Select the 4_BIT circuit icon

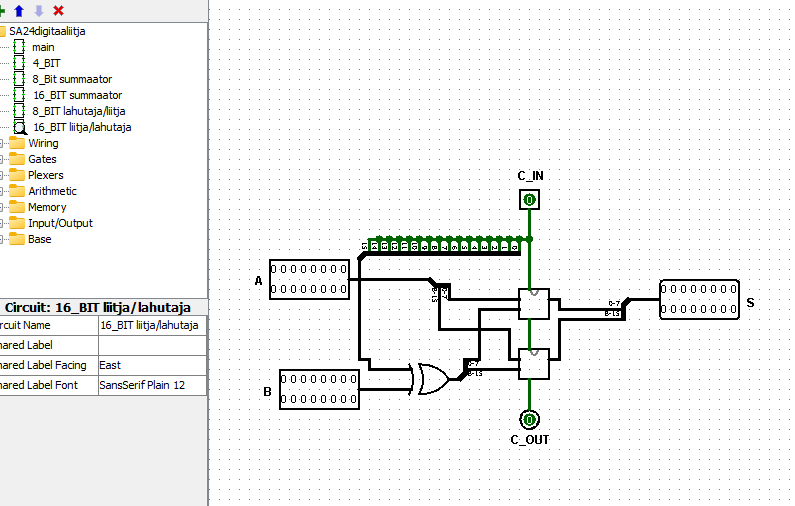point(19,63)
